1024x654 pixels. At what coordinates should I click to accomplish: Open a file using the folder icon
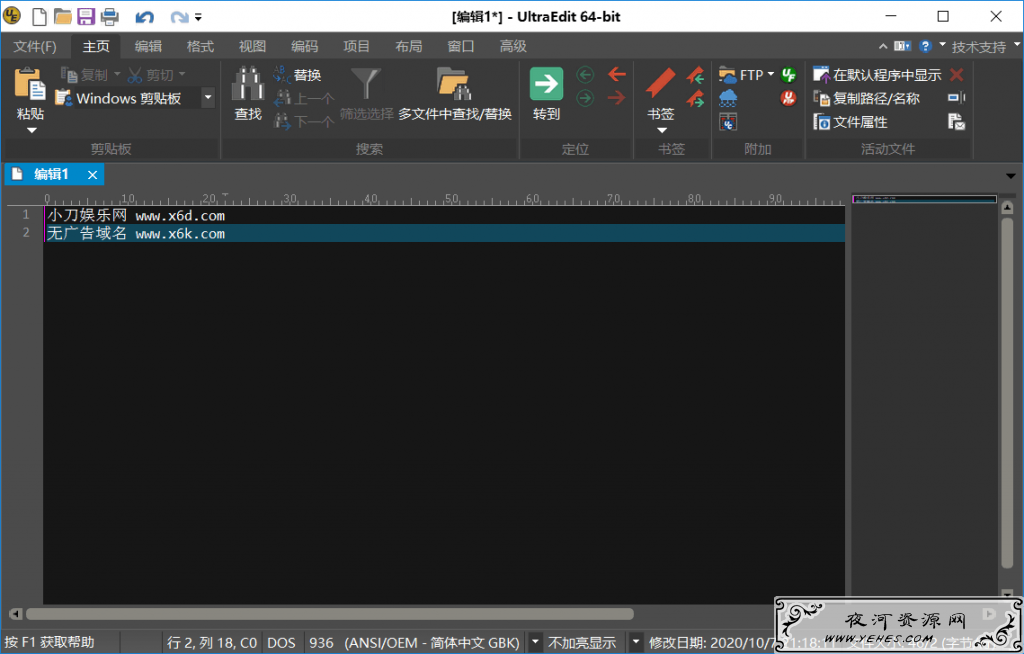click(x=63, y=16)
